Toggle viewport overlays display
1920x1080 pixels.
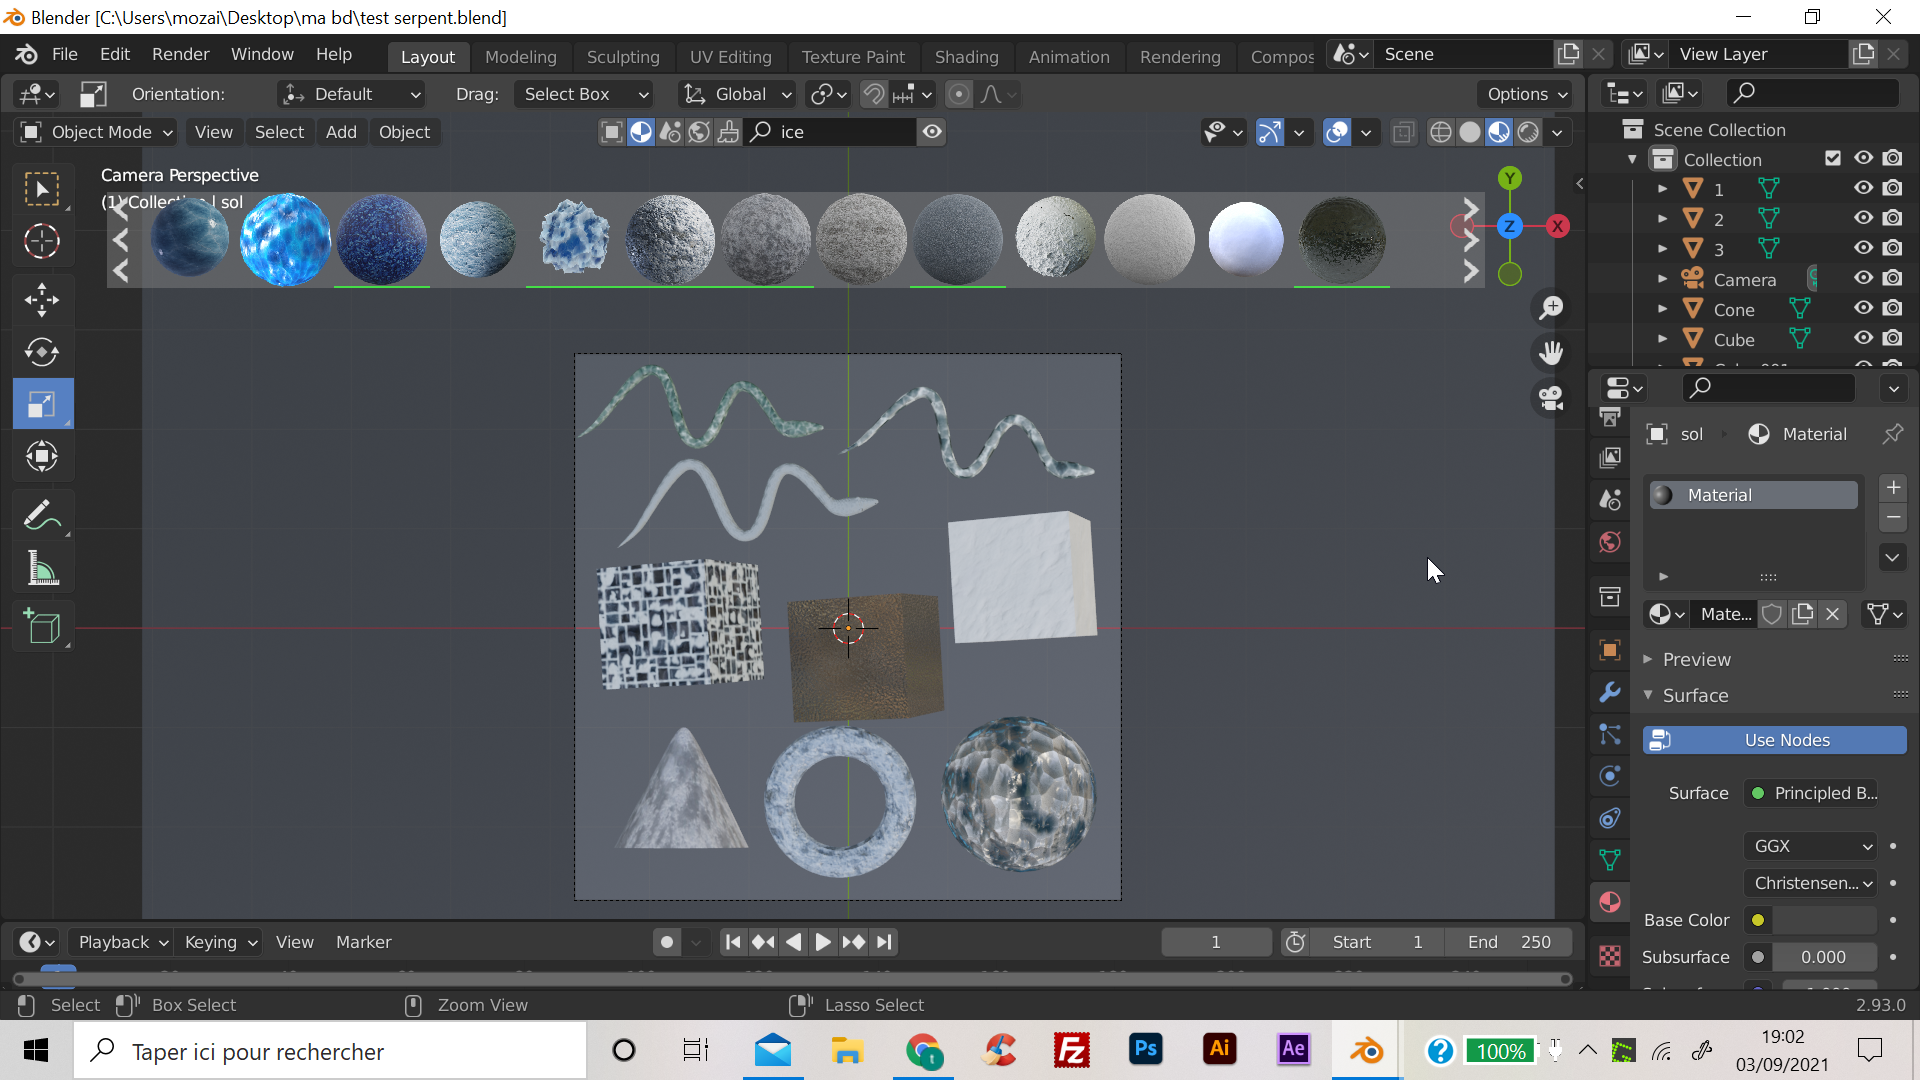[x=1337, y=132]
